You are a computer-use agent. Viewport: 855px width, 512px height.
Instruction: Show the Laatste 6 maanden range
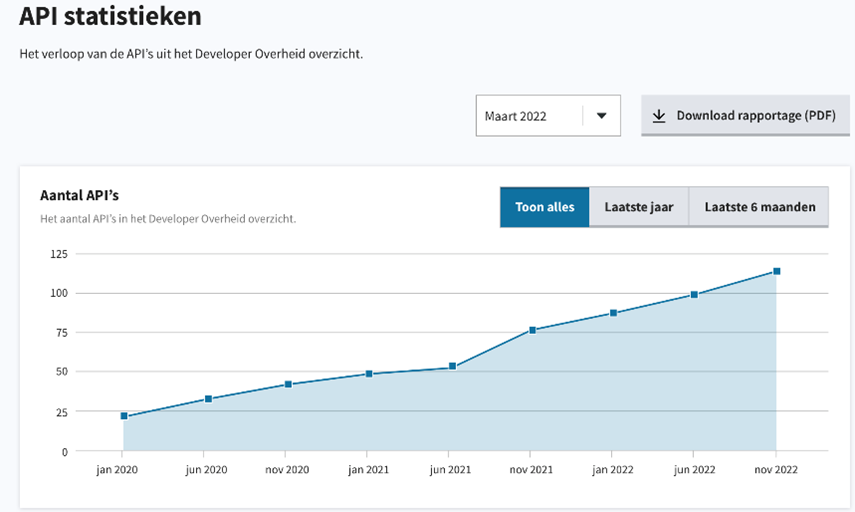coord(759,207)
